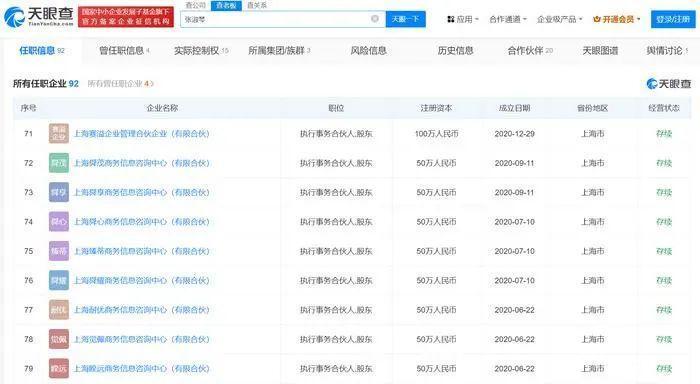Open the company logo in row 75
This screenshot has width=700, height=384.
coord(59,251)
